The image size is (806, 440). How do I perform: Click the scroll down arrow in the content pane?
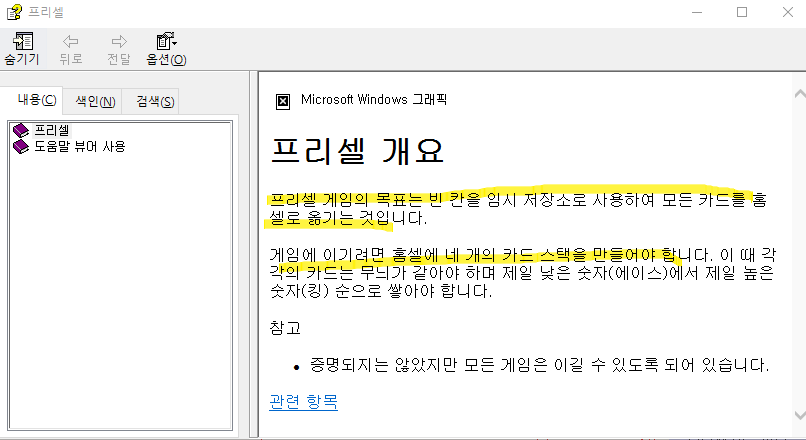tap(800, 415)
